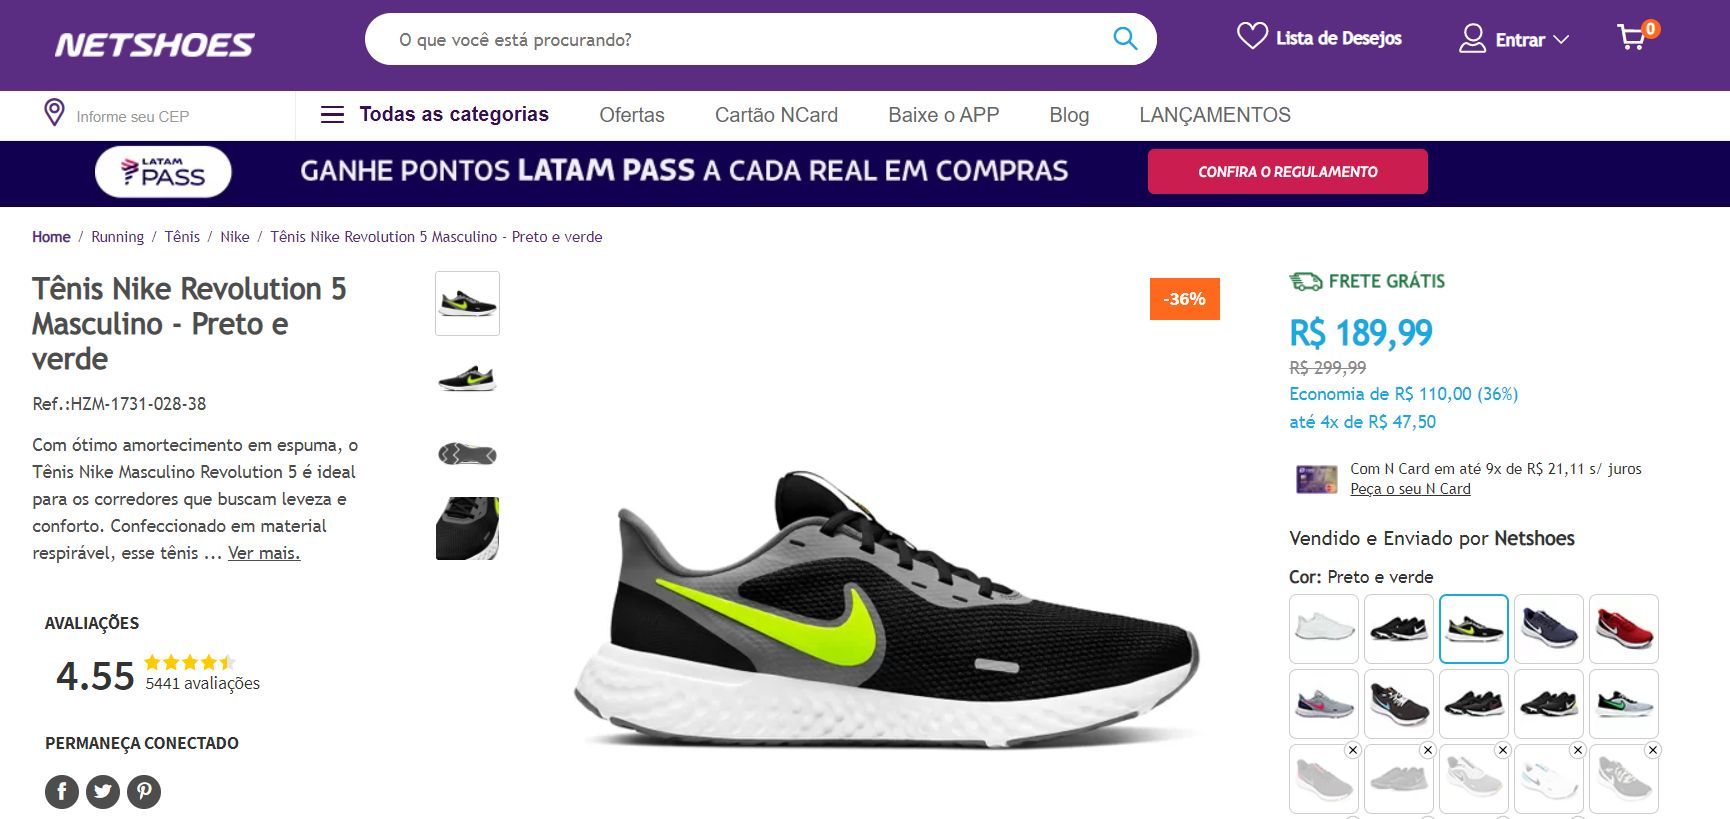Open the Ofertas menu item

pyautogui.click(x=632, y=115)
